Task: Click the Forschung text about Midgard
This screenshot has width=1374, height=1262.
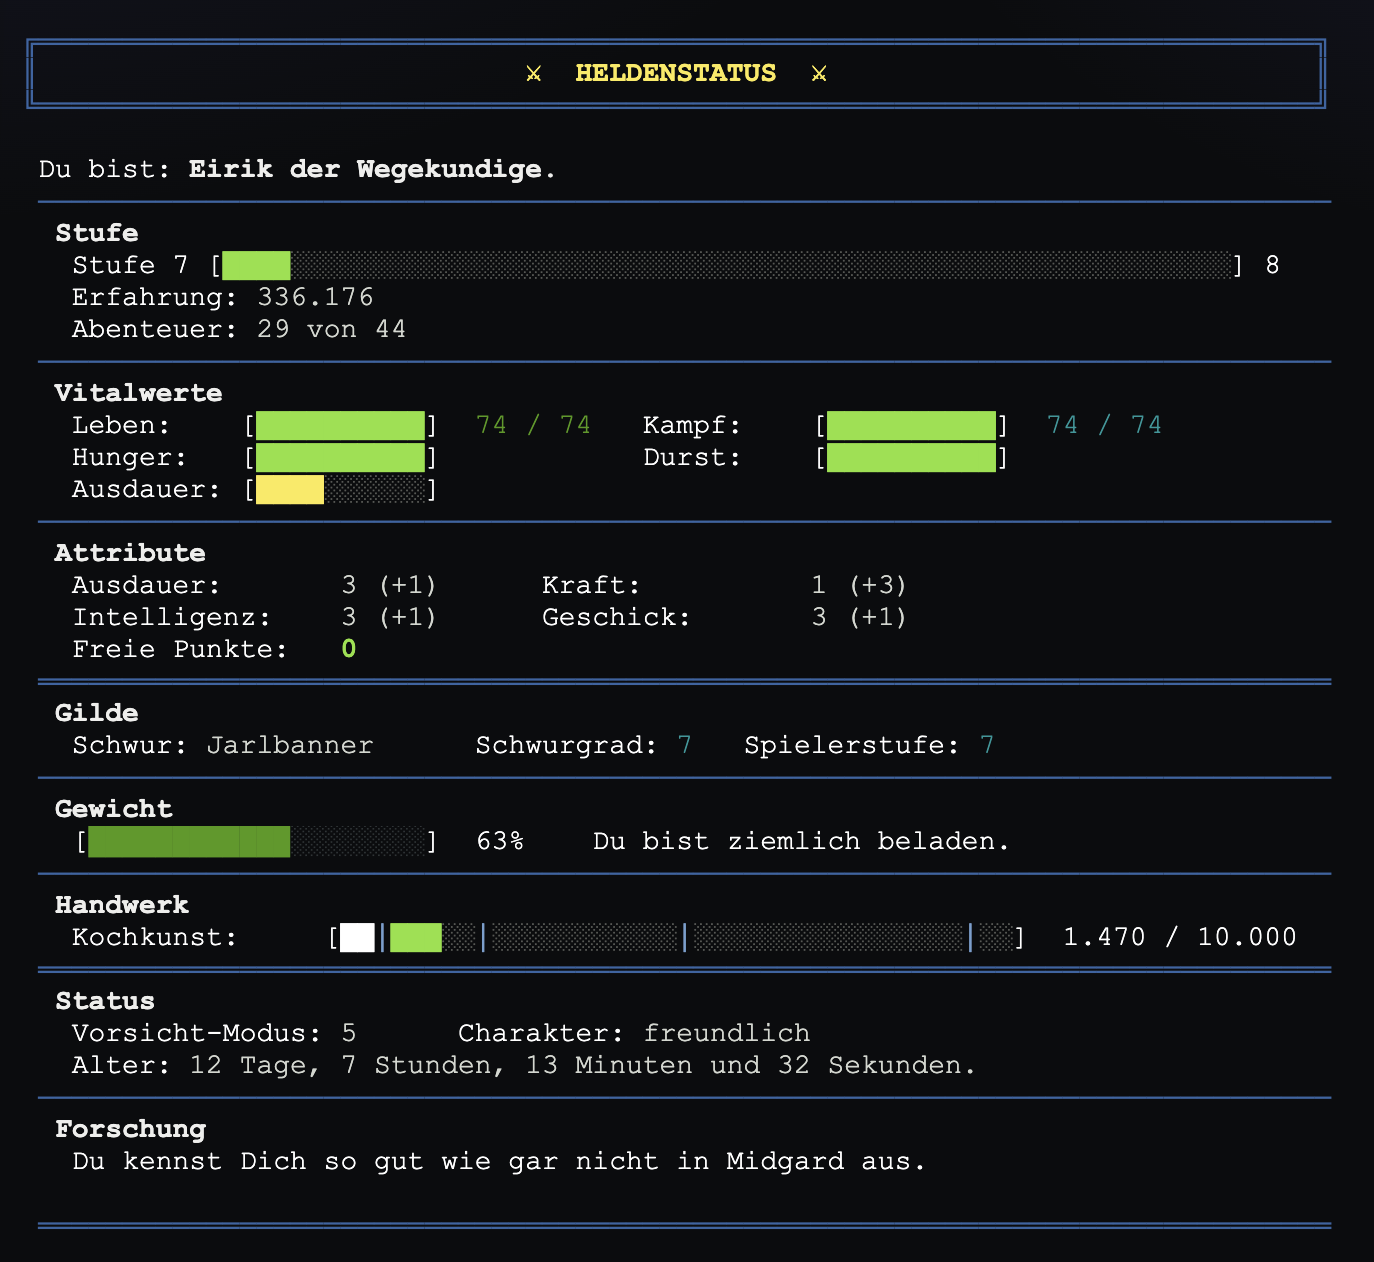Action: [x=499, y=1161]
